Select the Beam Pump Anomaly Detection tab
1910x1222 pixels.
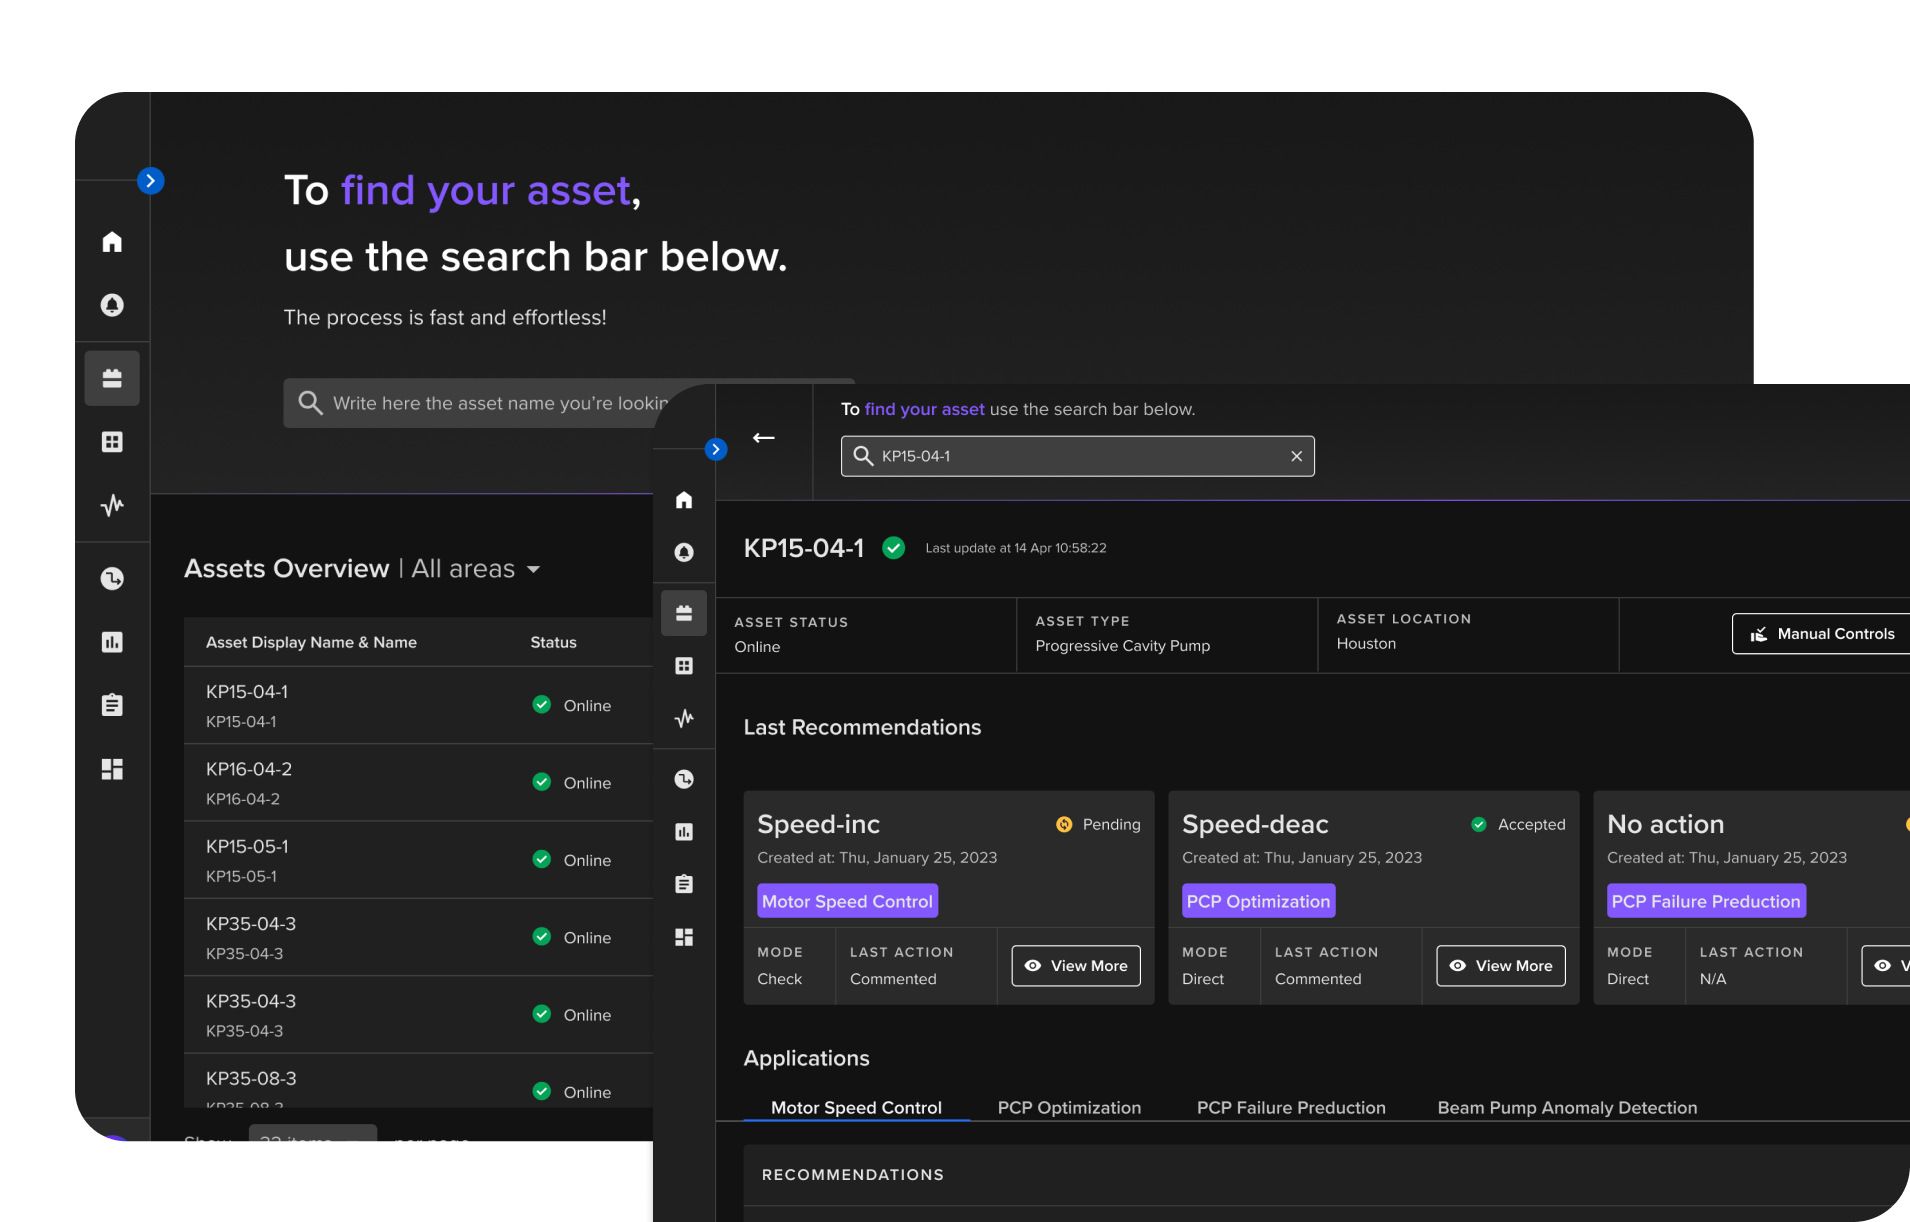[1567, 1107]
